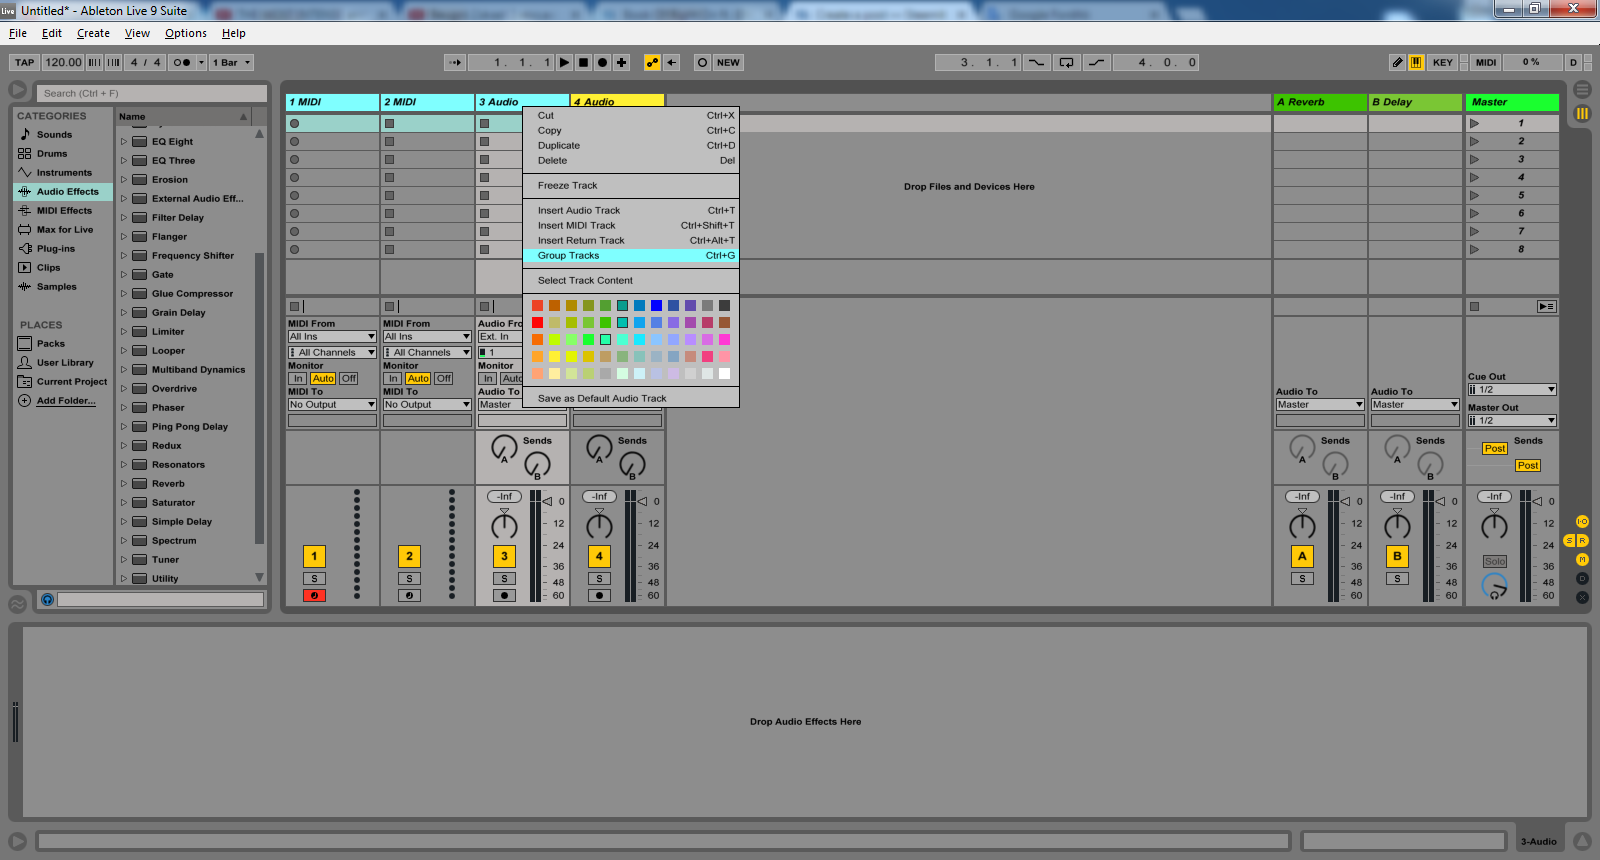Choose Save as Default Audio Track

pos(631,399)
